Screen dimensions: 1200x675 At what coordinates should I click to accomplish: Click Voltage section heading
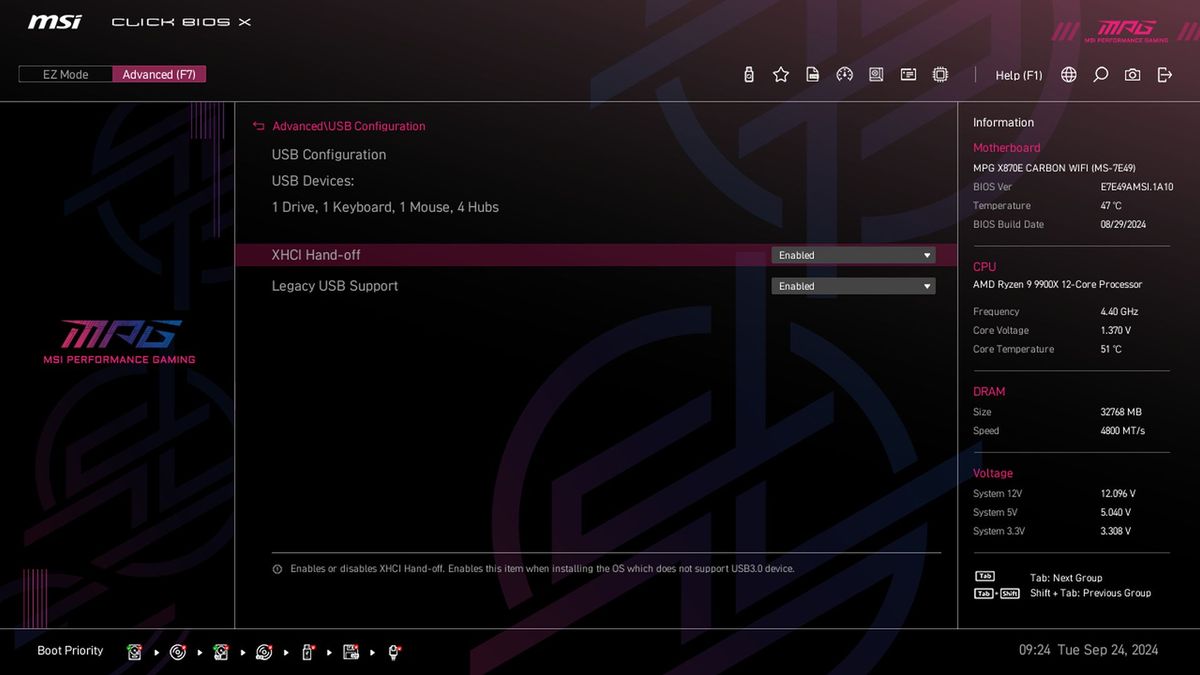click(993, 474)
